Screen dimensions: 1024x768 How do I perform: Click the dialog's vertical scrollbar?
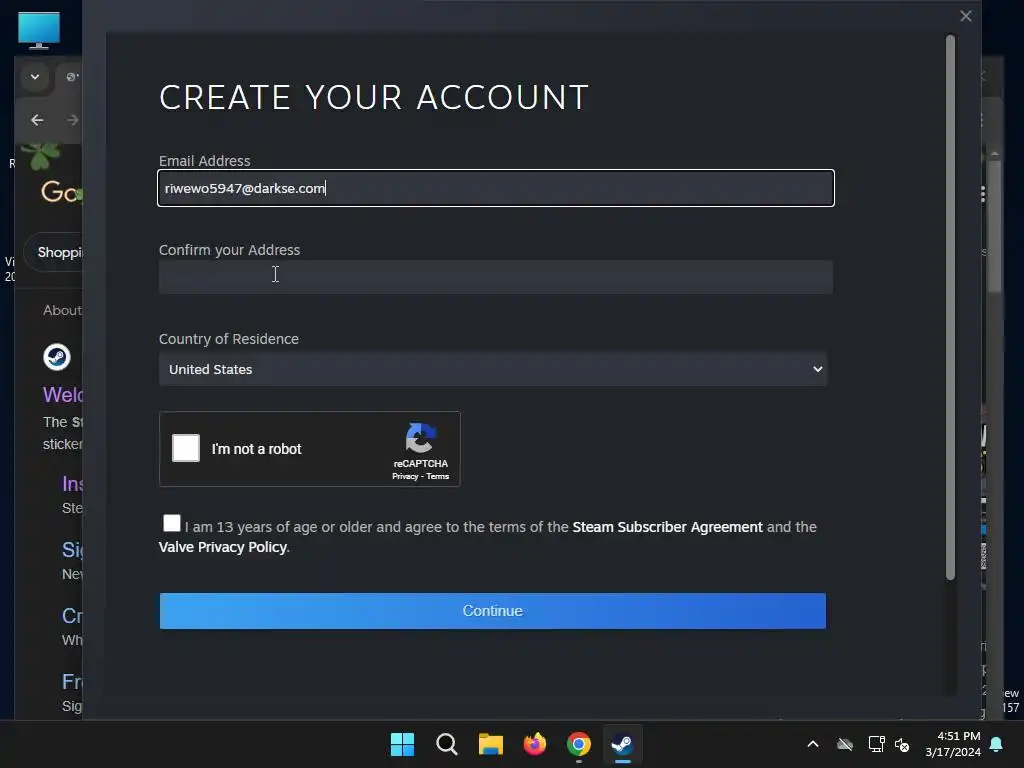[x=950, y=307]
